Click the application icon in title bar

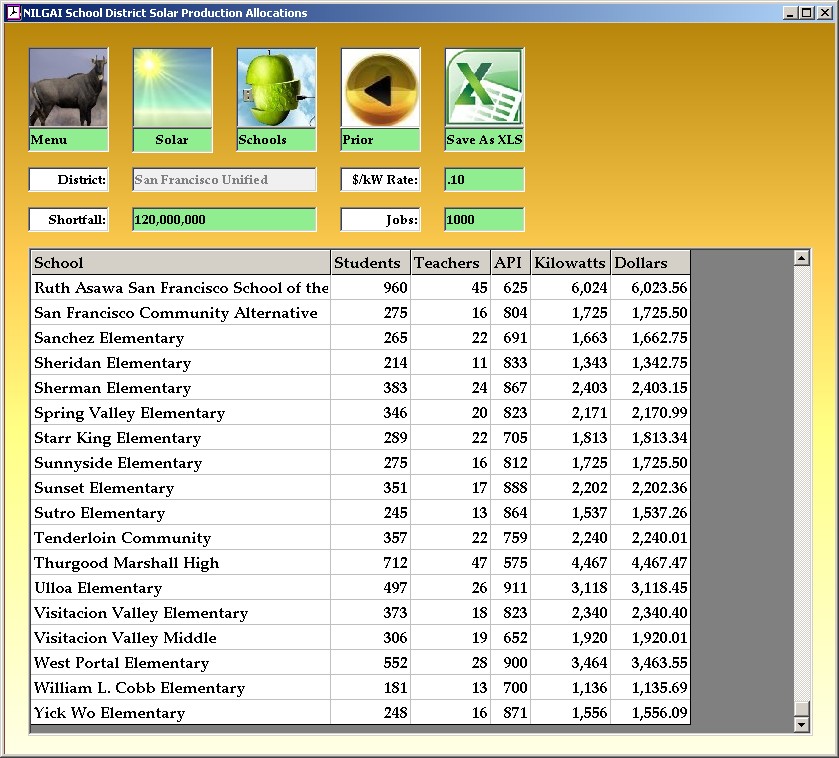tap(13, 13)
